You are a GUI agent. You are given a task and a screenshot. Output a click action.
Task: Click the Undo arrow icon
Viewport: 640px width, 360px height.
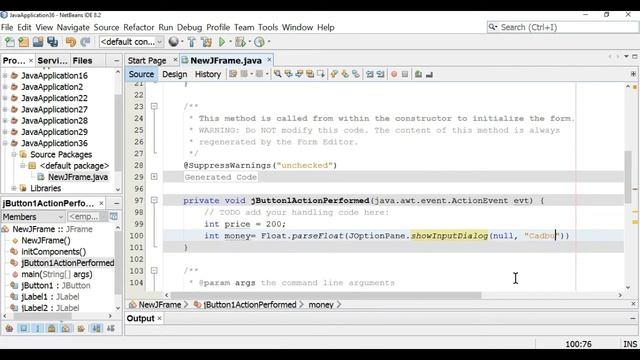71,42
